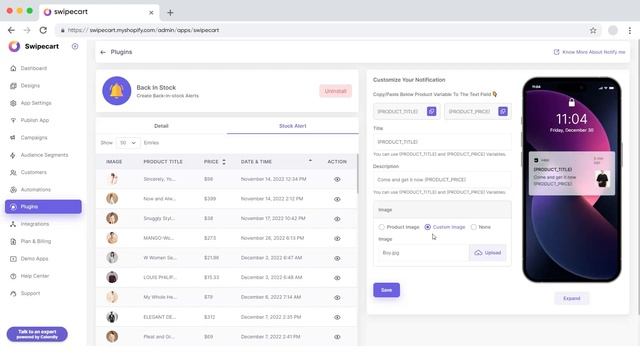Go back using the Plugins back arrow
The width and height of the screenshot is (640, 360).
(x=103, y=52)
